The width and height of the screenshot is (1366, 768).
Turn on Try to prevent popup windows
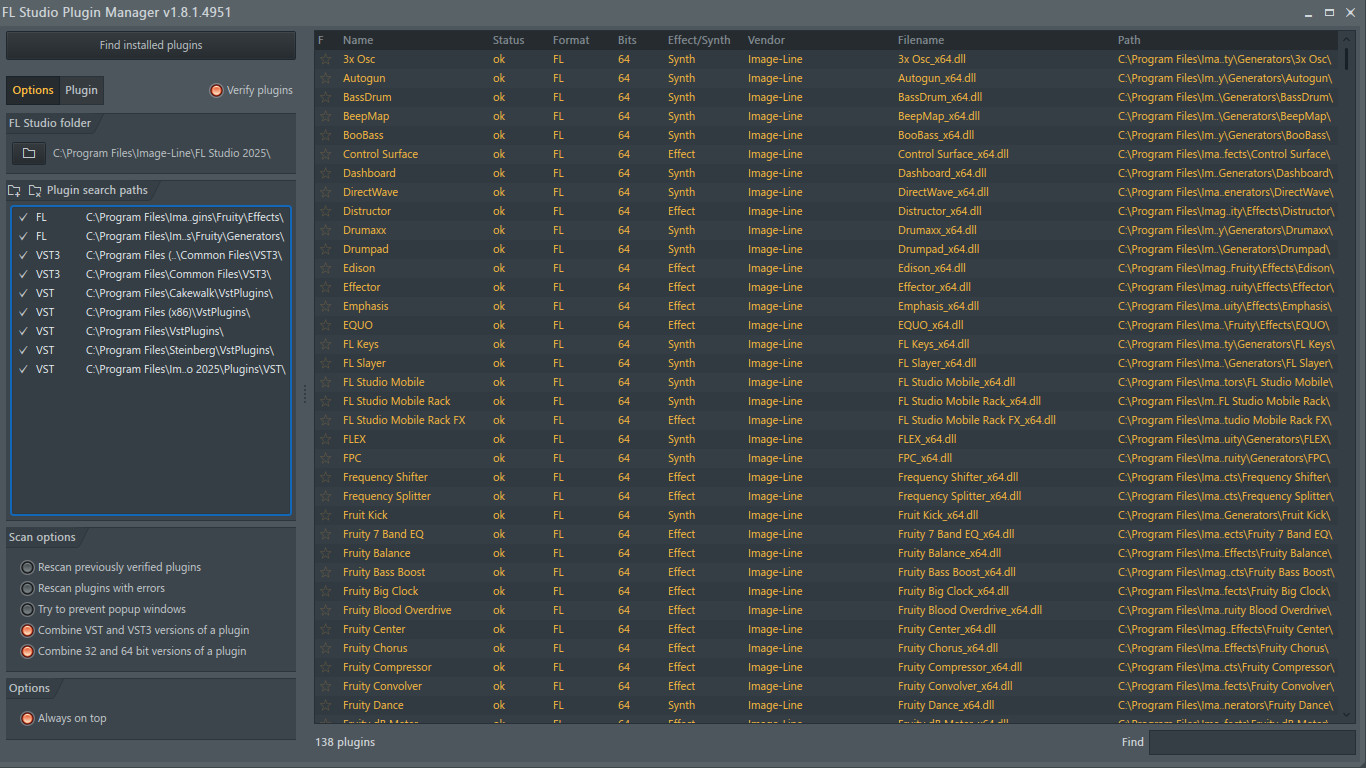(x=27, y=609)
